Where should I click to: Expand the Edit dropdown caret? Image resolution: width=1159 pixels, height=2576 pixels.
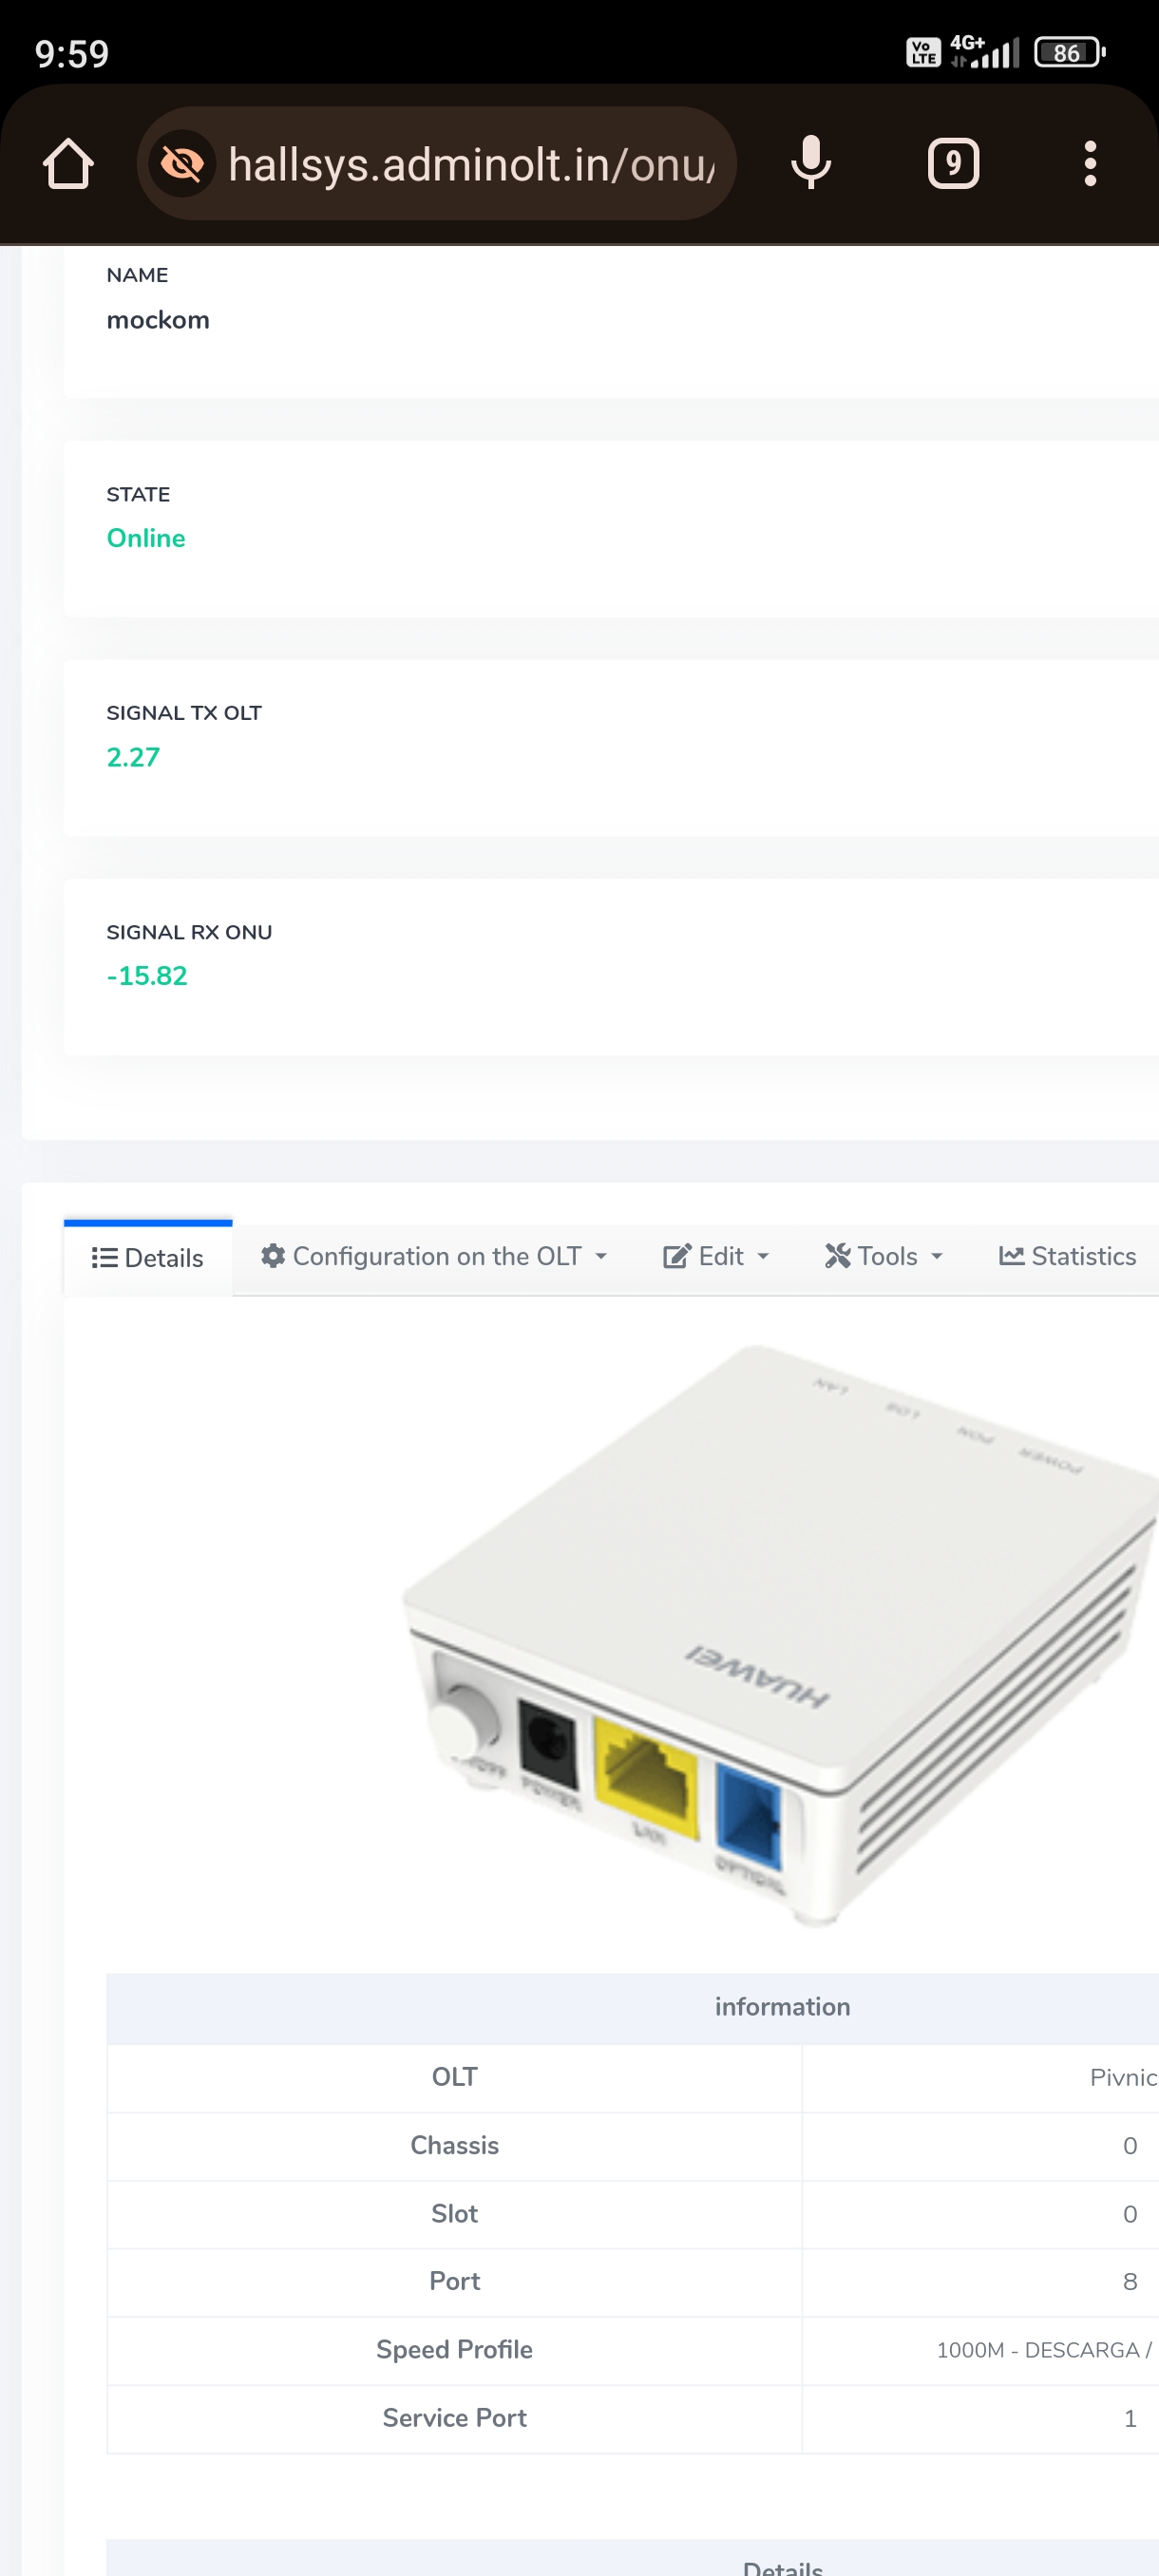763,1257
